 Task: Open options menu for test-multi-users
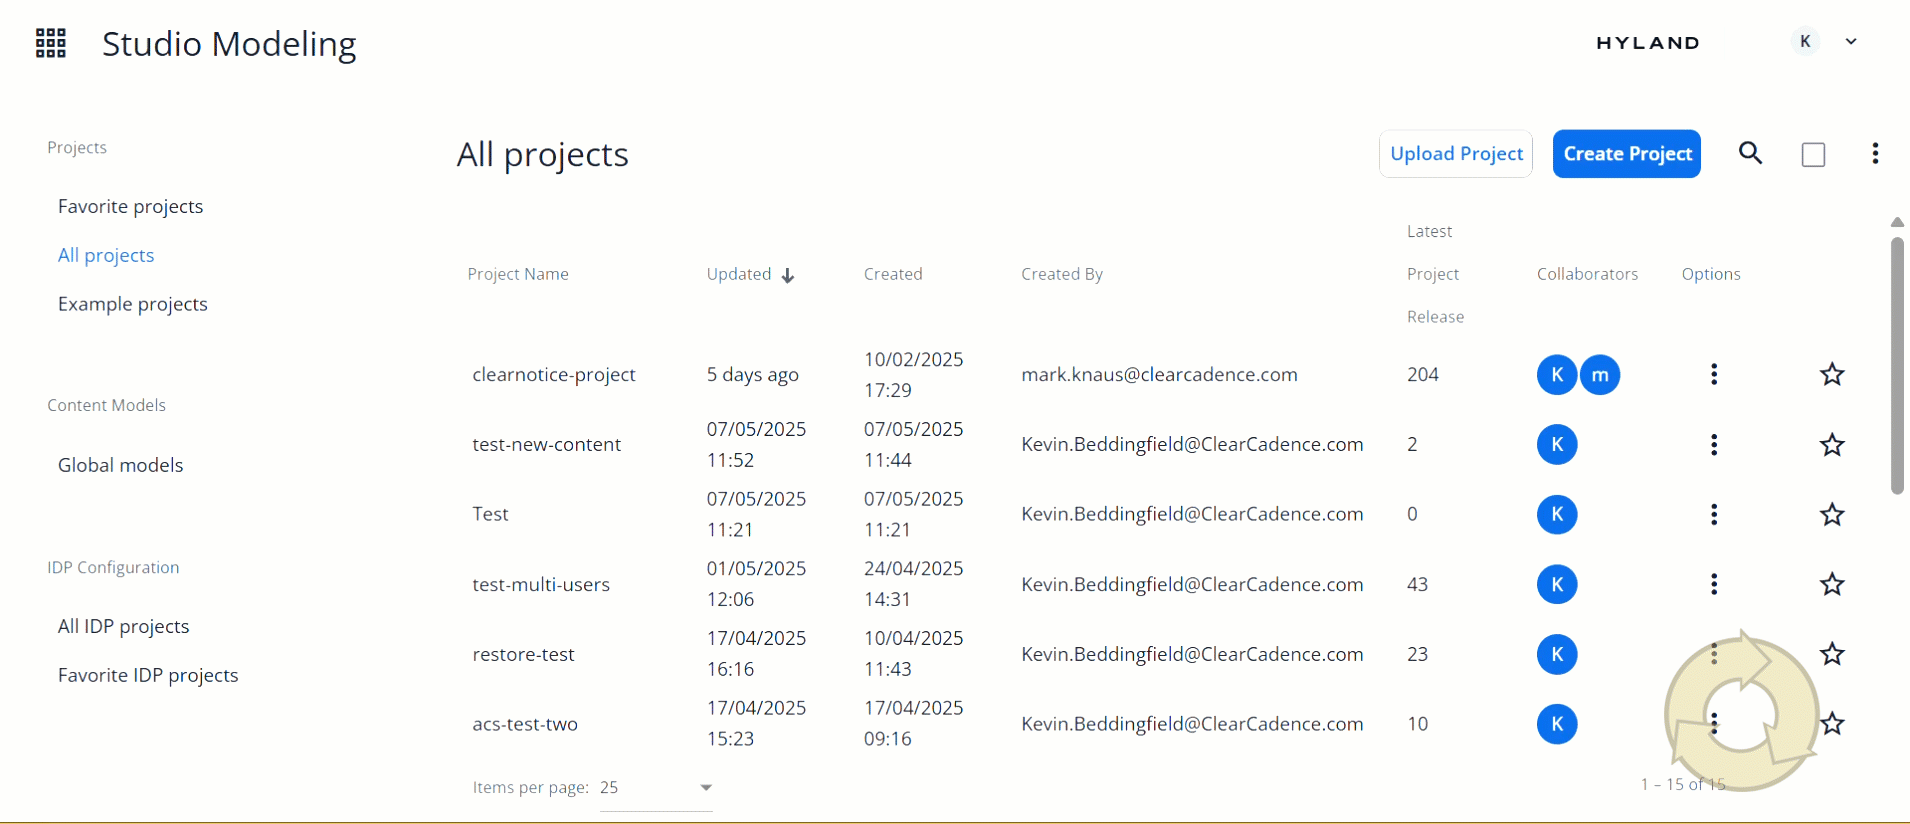coord(1714,584)
